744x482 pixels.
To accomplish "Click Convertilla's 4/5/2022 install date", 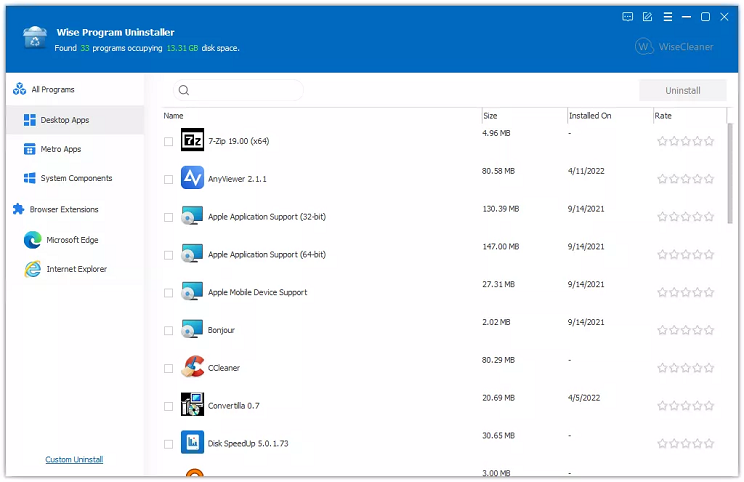I will (584, 398).
